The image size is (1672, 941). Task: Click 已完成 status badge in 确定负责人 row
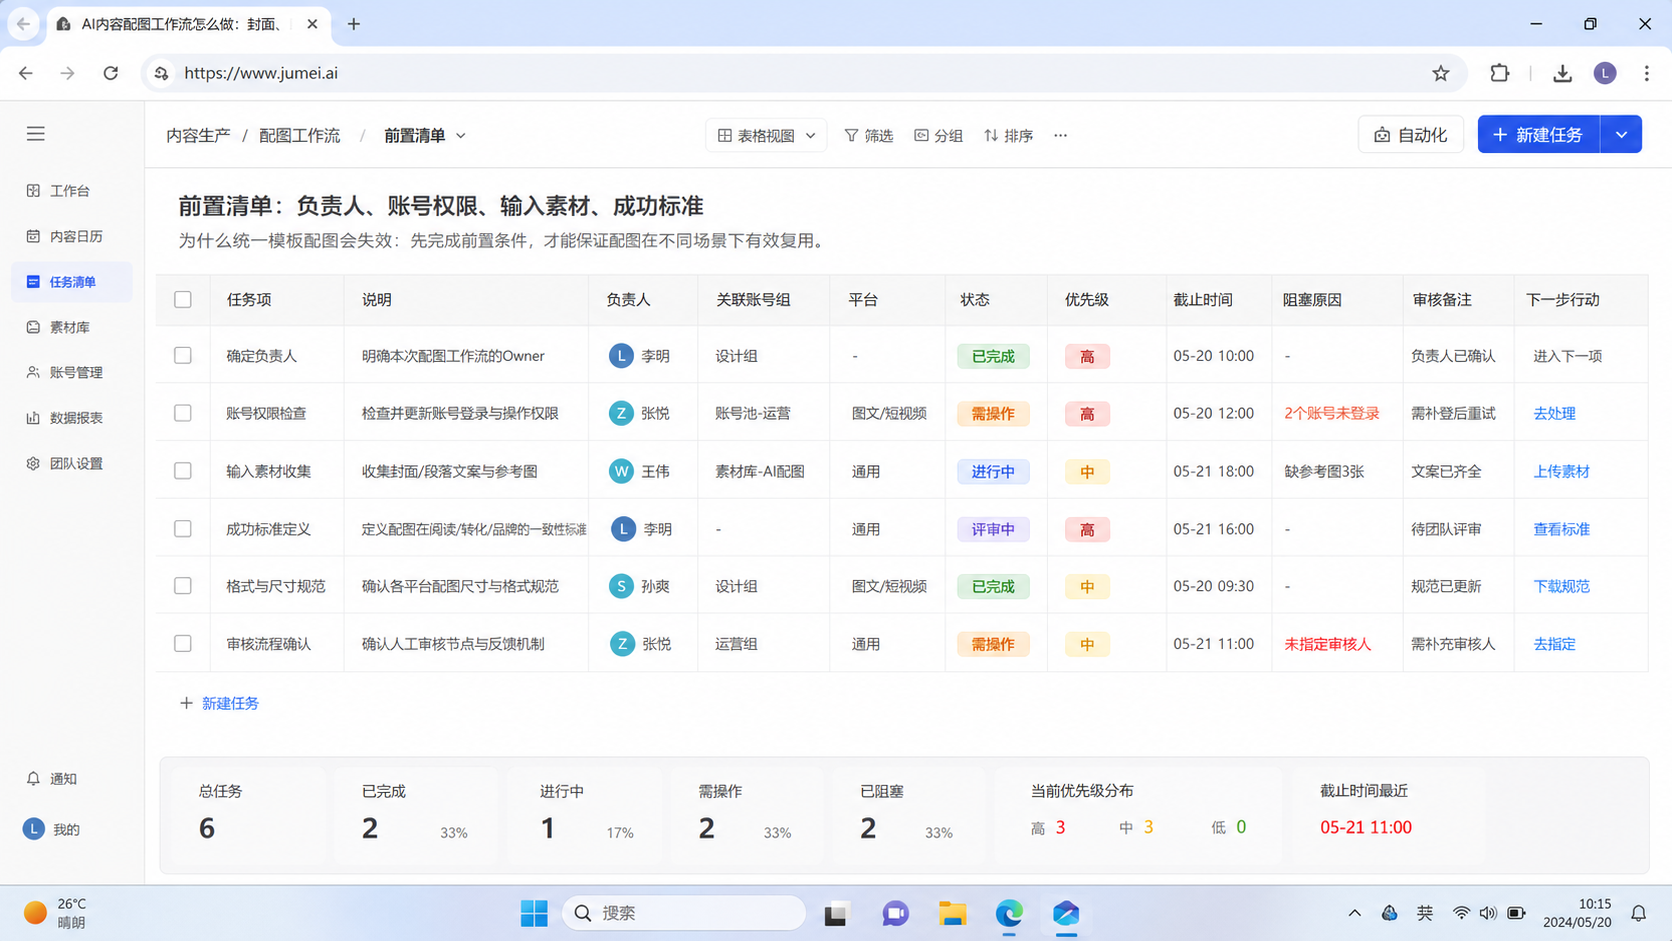(993, 356)
